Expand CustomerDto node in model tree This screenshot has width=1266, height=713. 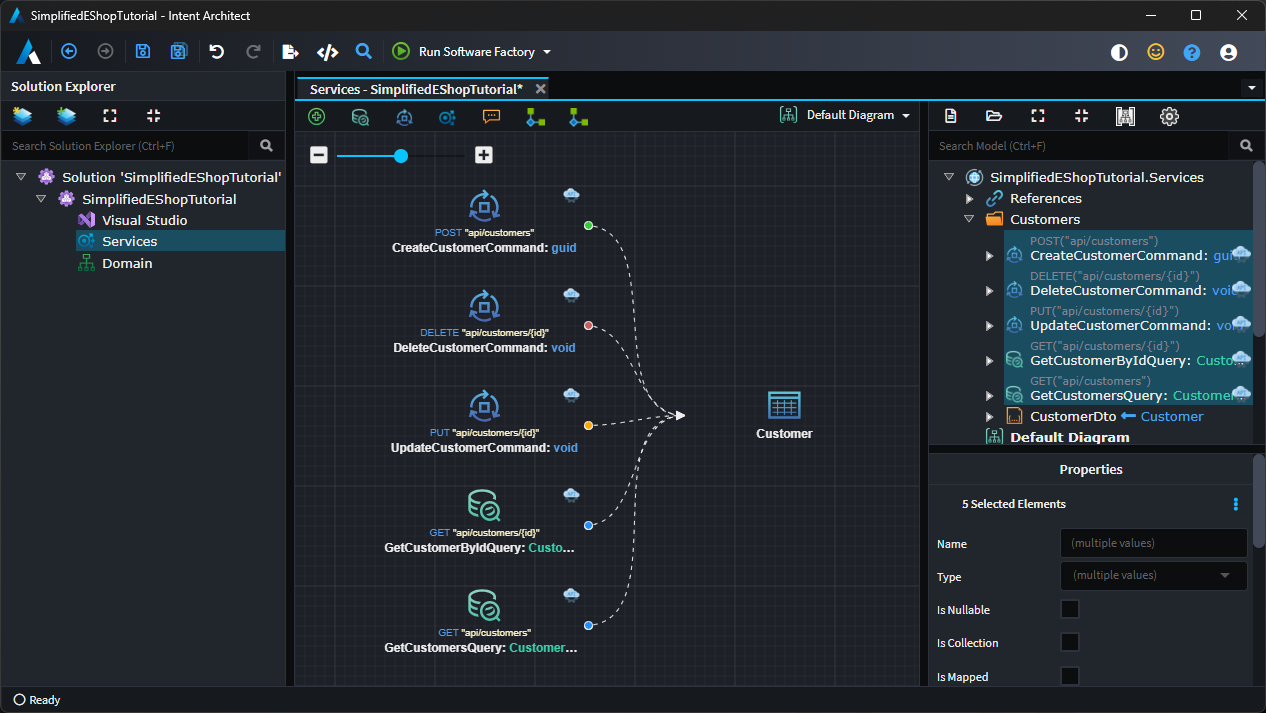coord(989,417)
